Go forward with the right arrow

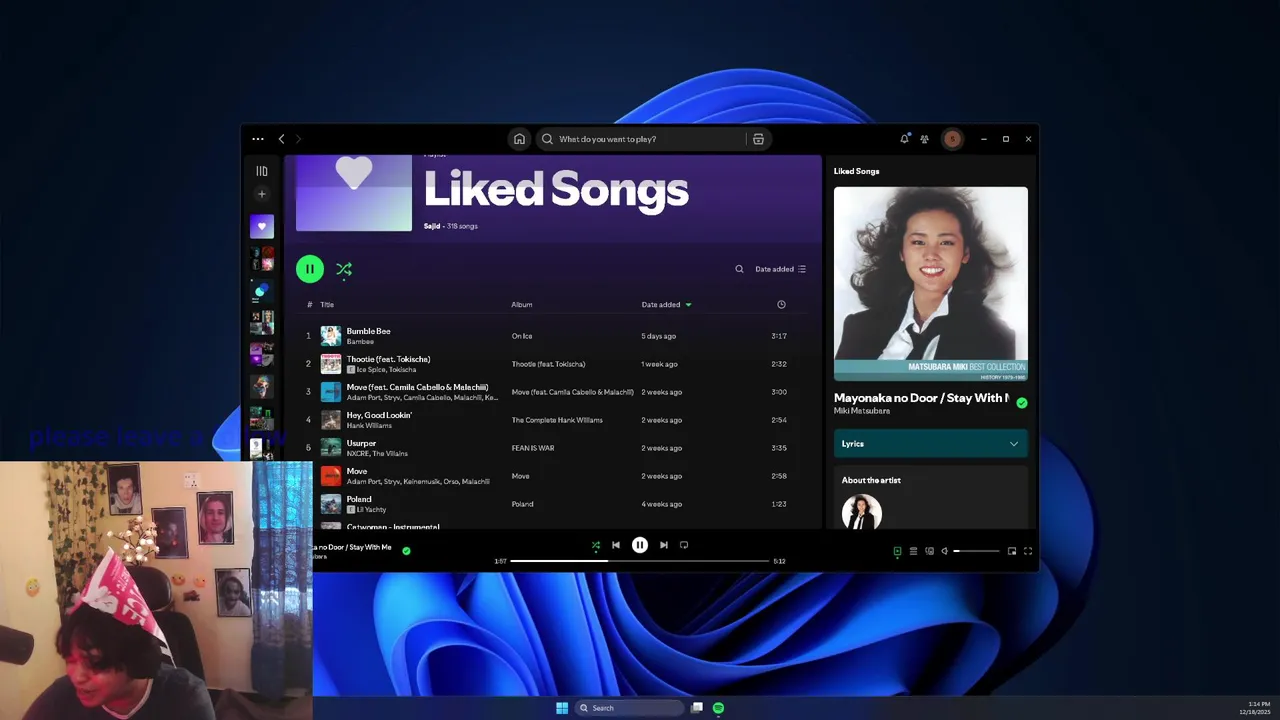click(x=298, y=139)
